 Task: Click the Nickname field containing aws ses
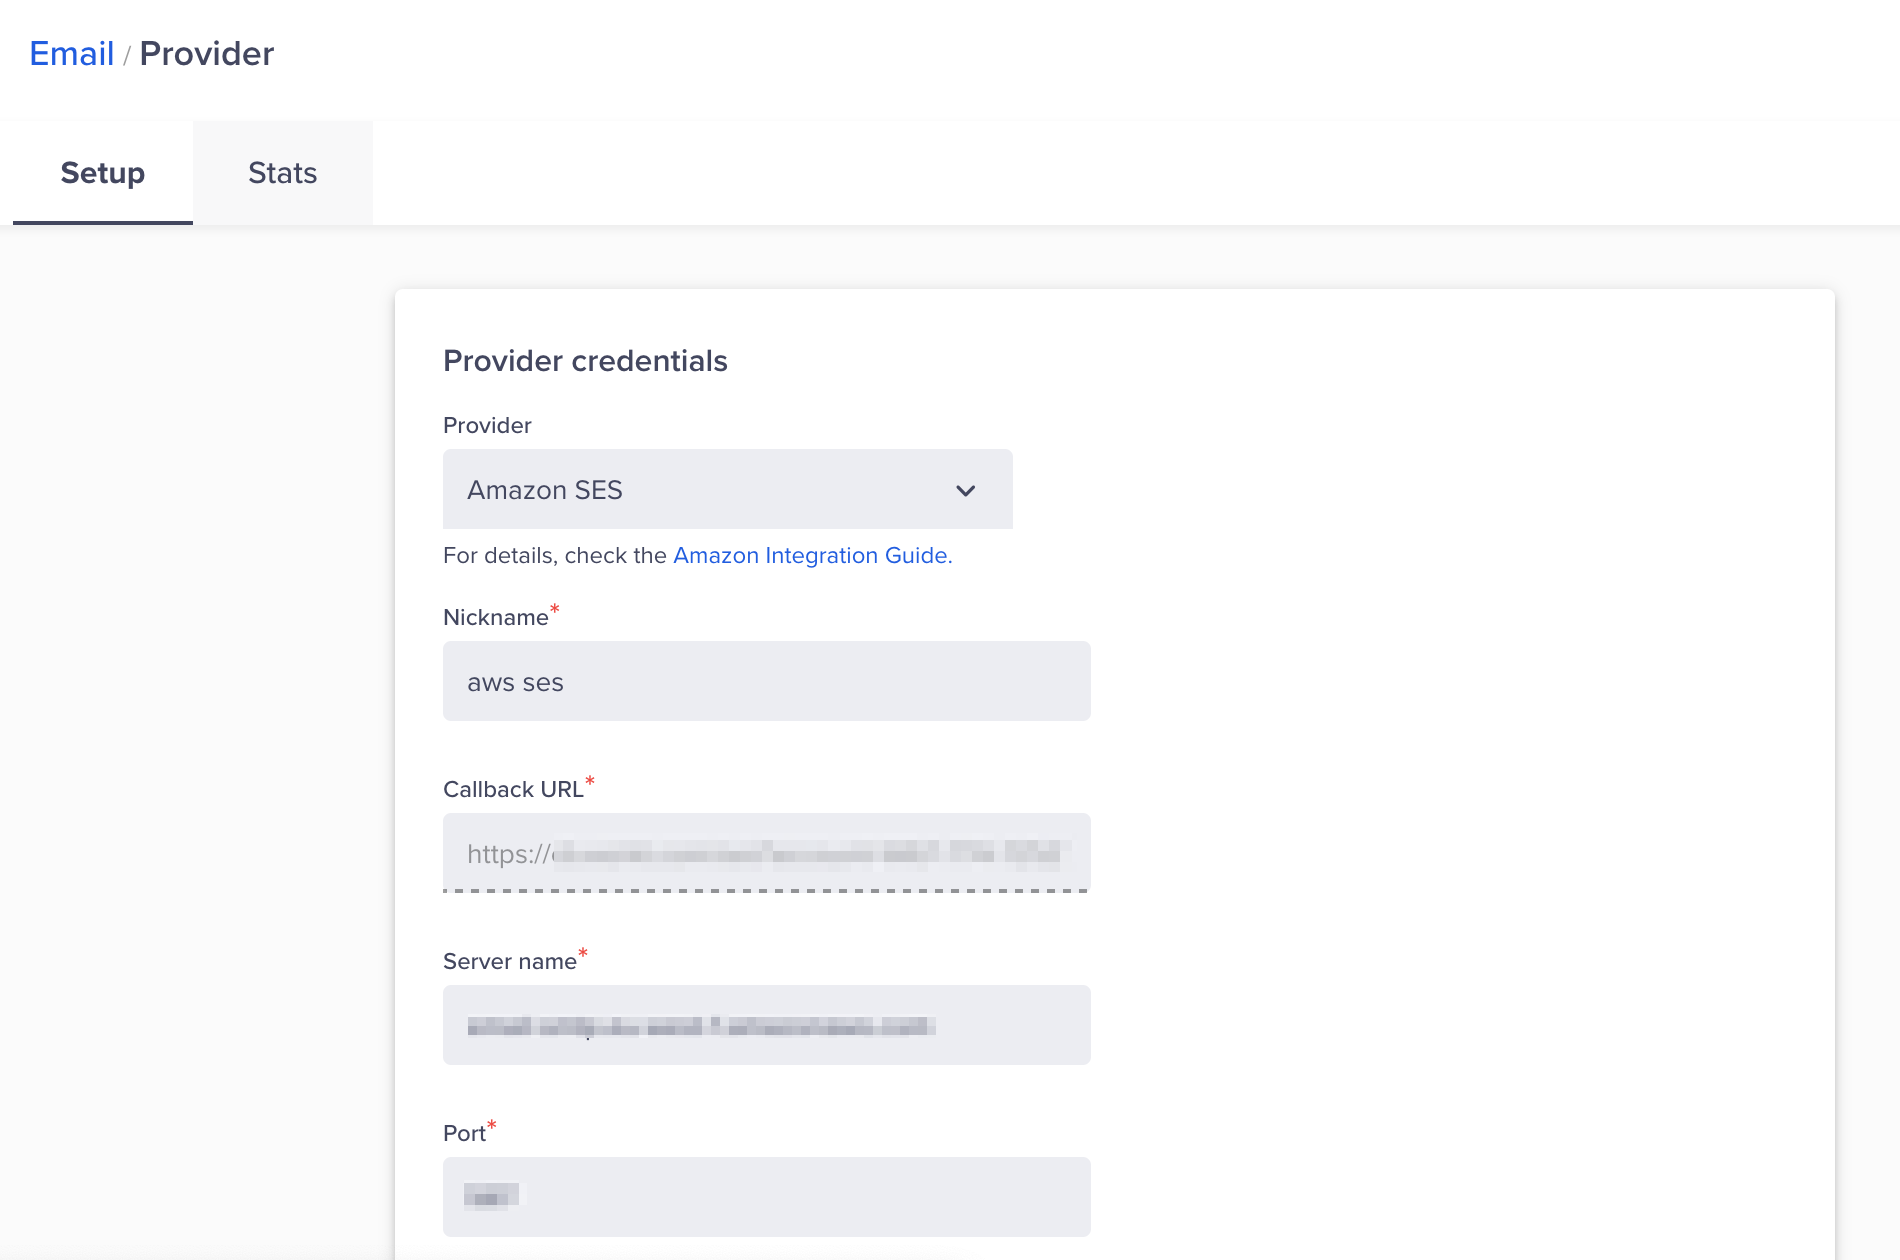tap(766, 681)
